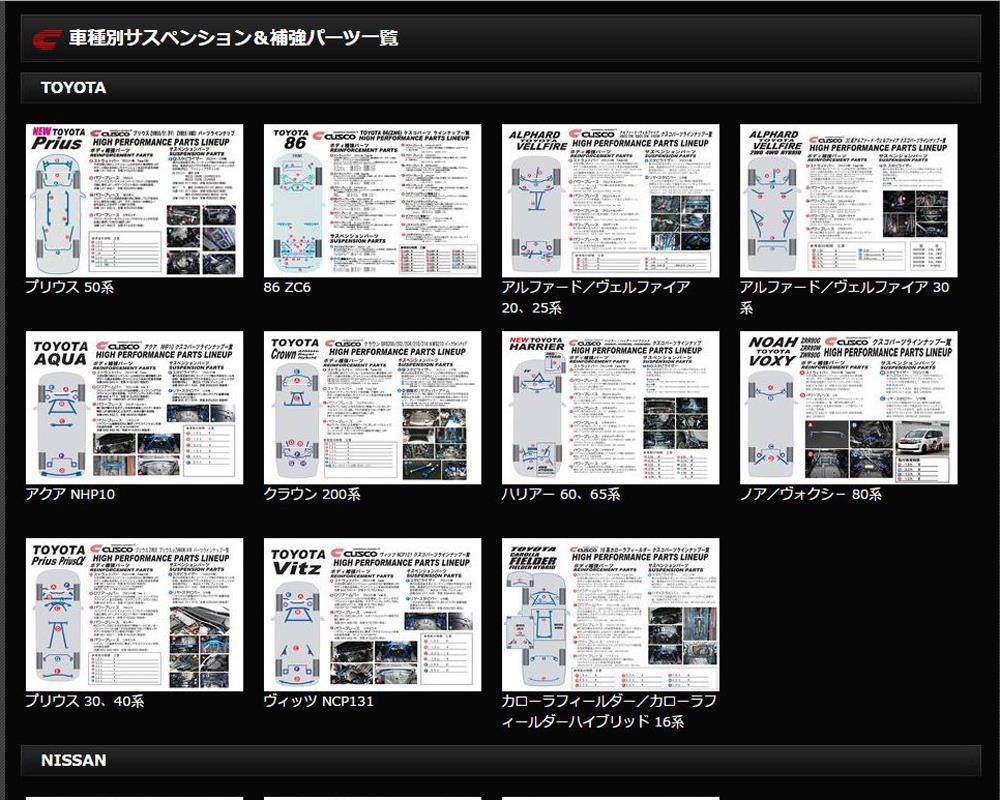This screenshot has width=1000, height=800.
Task: Click the アルファード/ヴェルファイア 30系 caption
Action: (x=844, y=297)
